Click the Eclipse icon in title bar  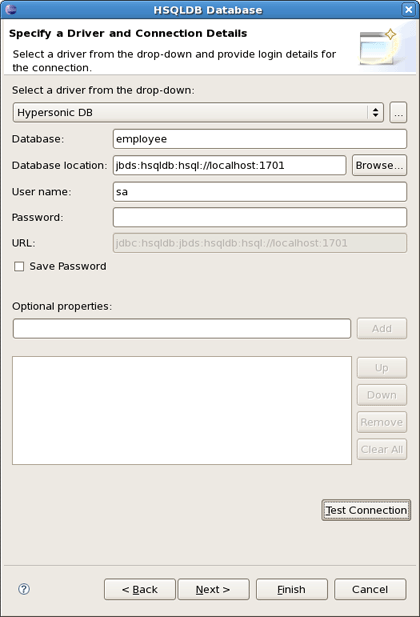11,9
